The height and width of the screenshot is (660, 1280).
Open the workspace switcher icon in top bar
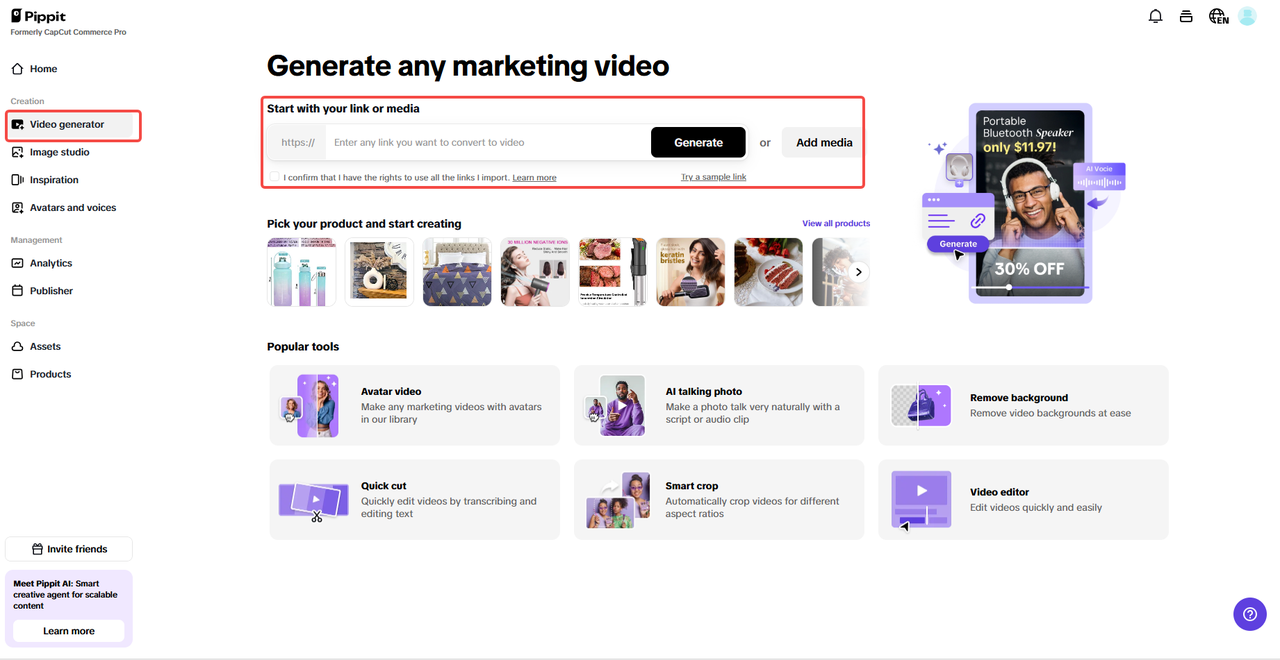click(x=1186, y=16)
